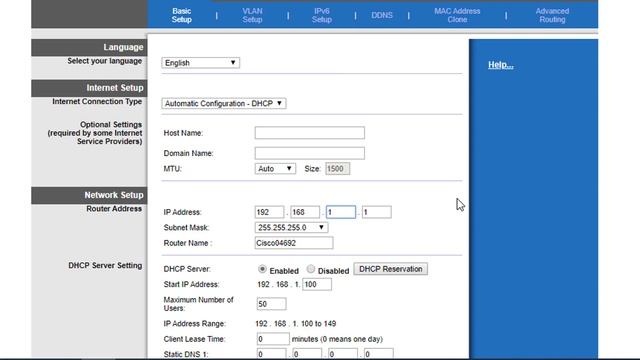Click the Domain Name input field

(309, 153)
